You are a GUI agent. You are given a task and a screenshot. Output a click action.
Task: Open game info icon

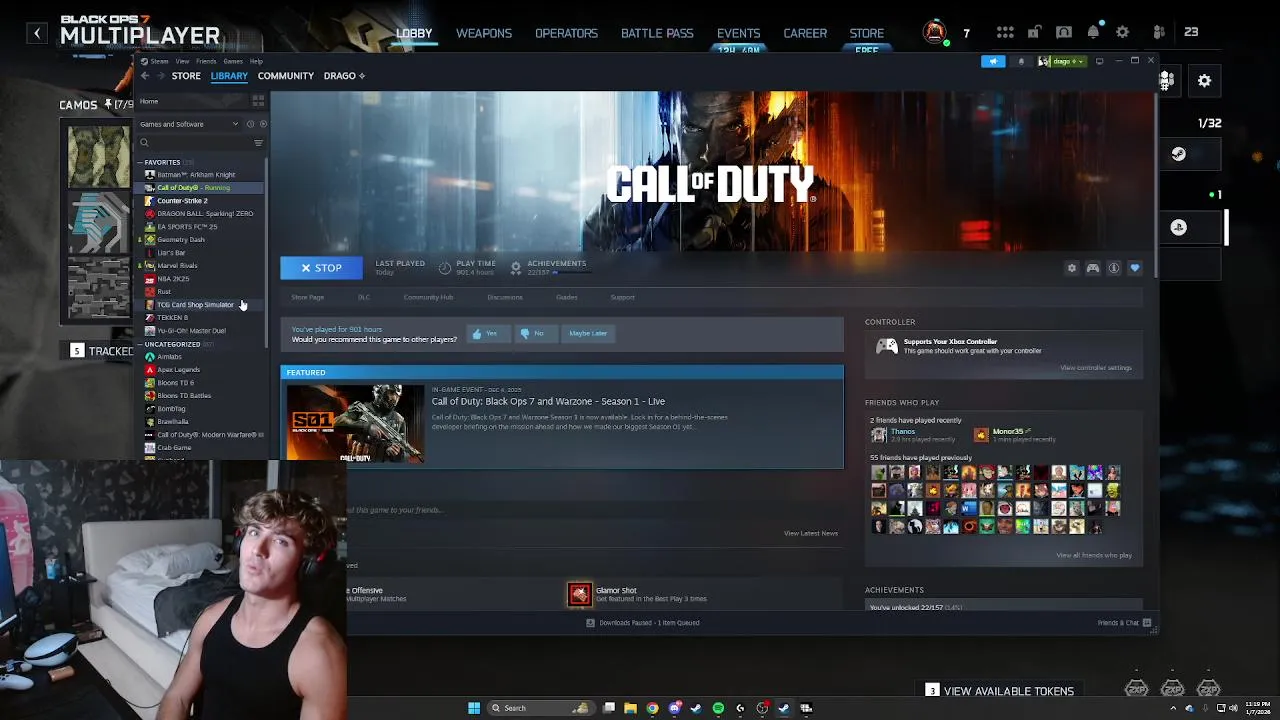click(1114, 268)
